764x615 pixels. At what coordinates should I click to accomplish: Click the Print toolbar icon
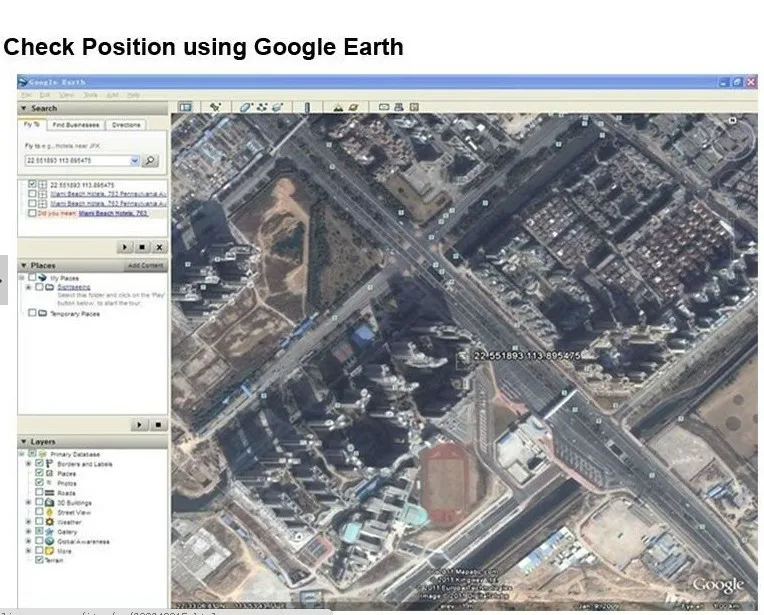click(x=399, y=107)
